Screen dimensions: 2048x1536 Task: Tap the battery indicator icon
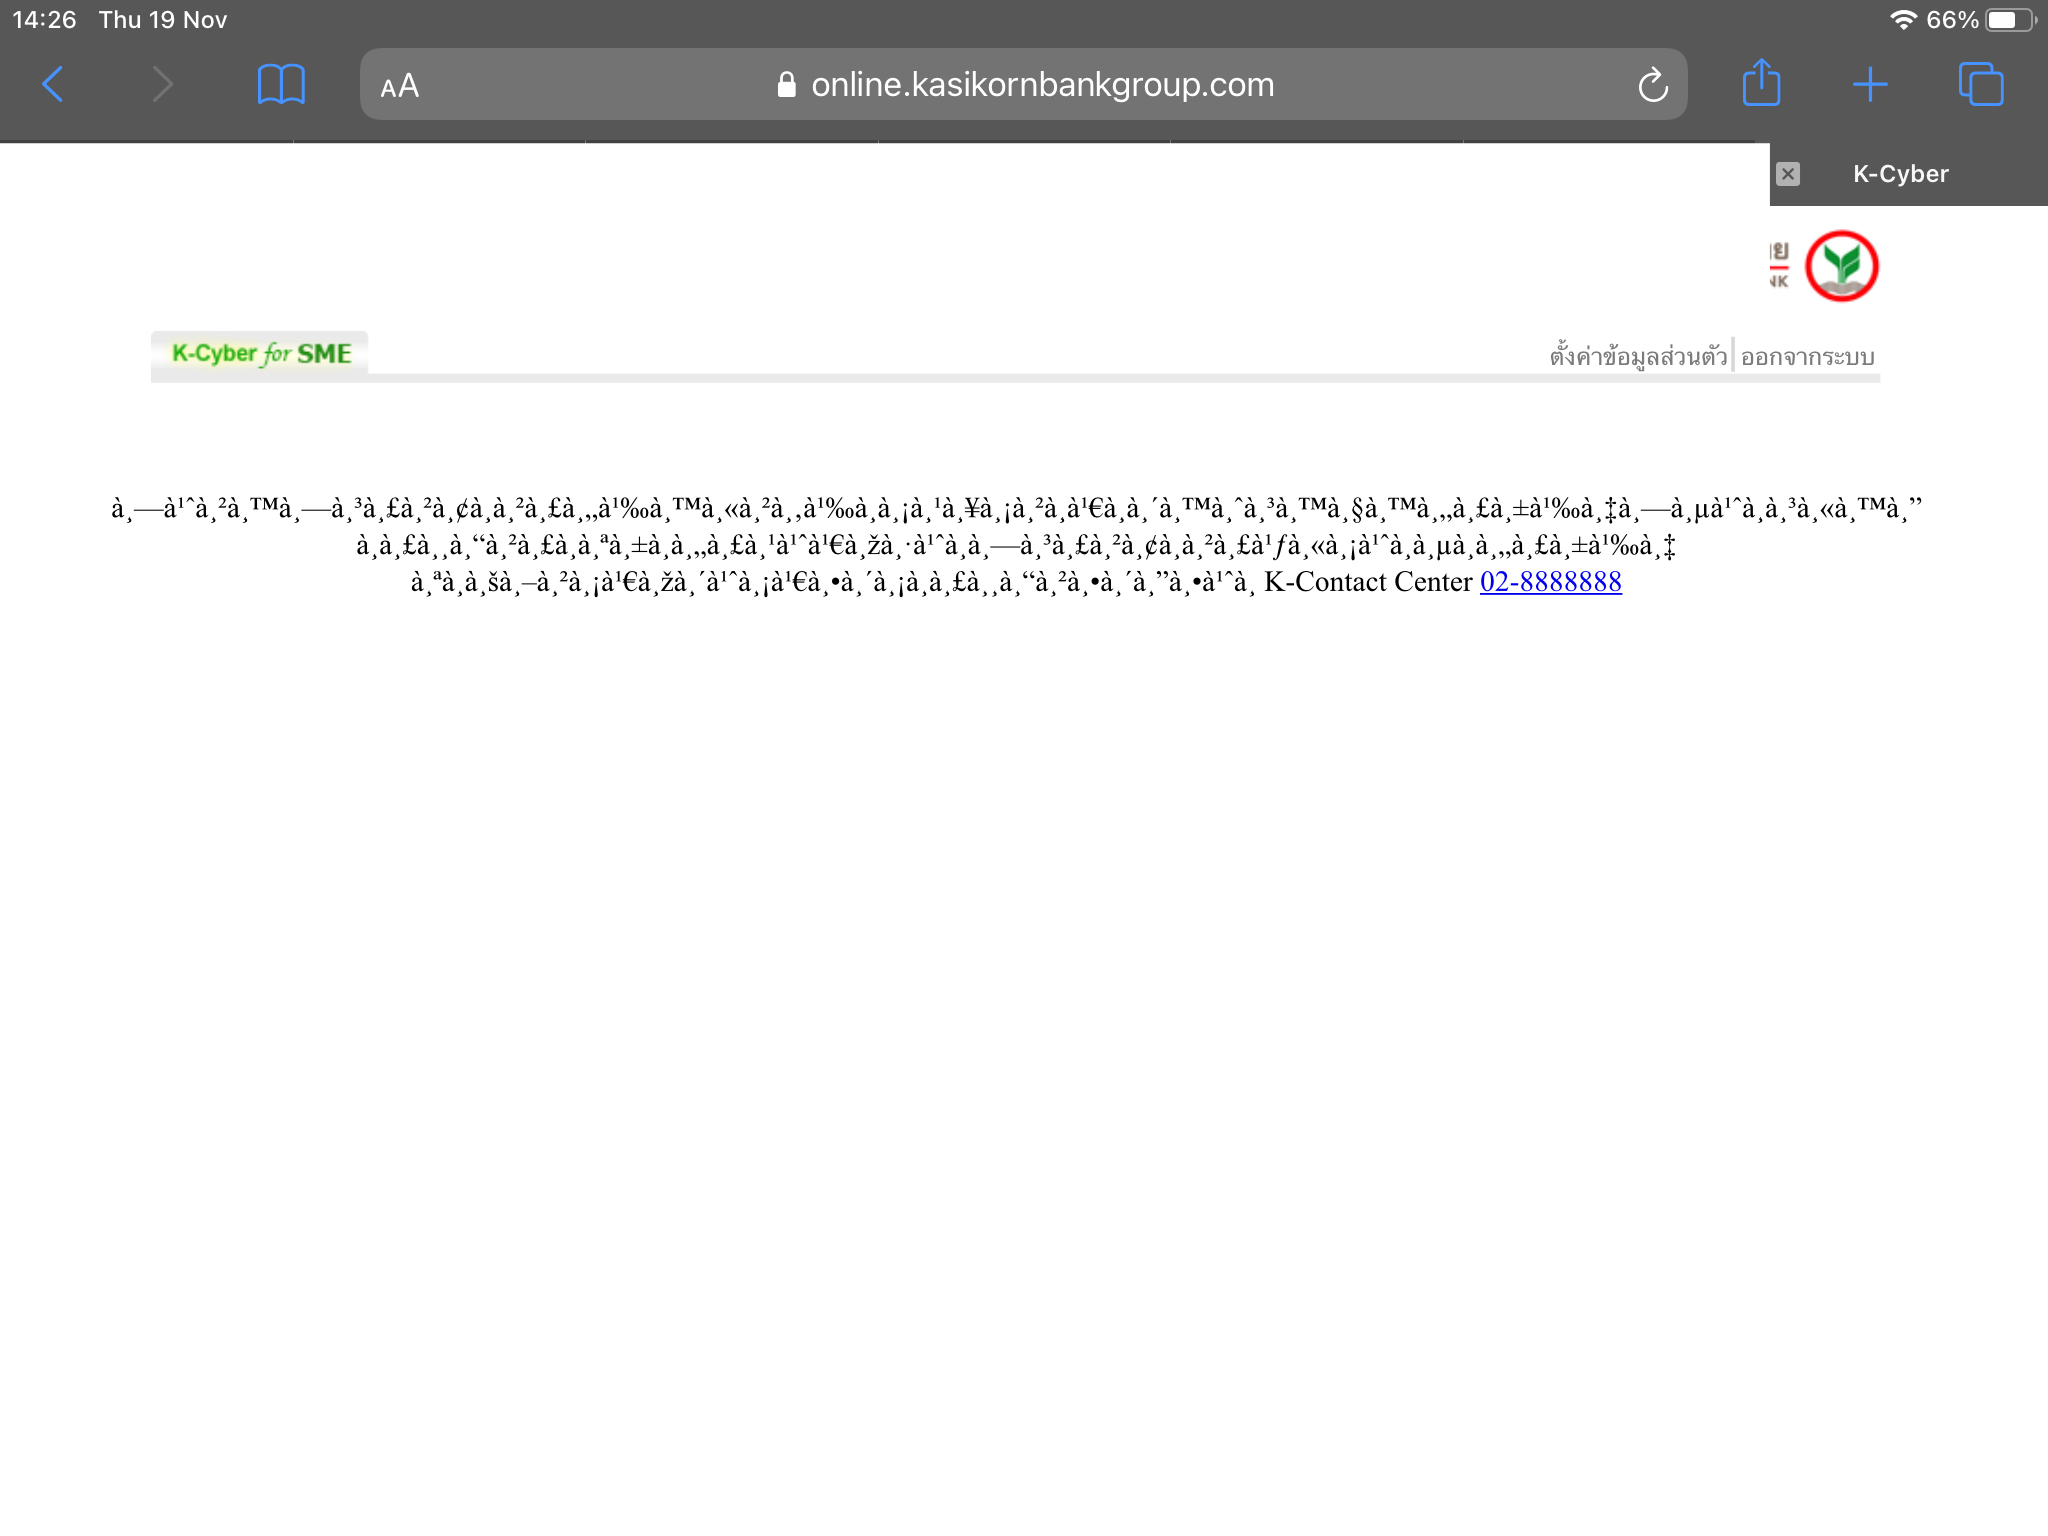pos(2010,20)
